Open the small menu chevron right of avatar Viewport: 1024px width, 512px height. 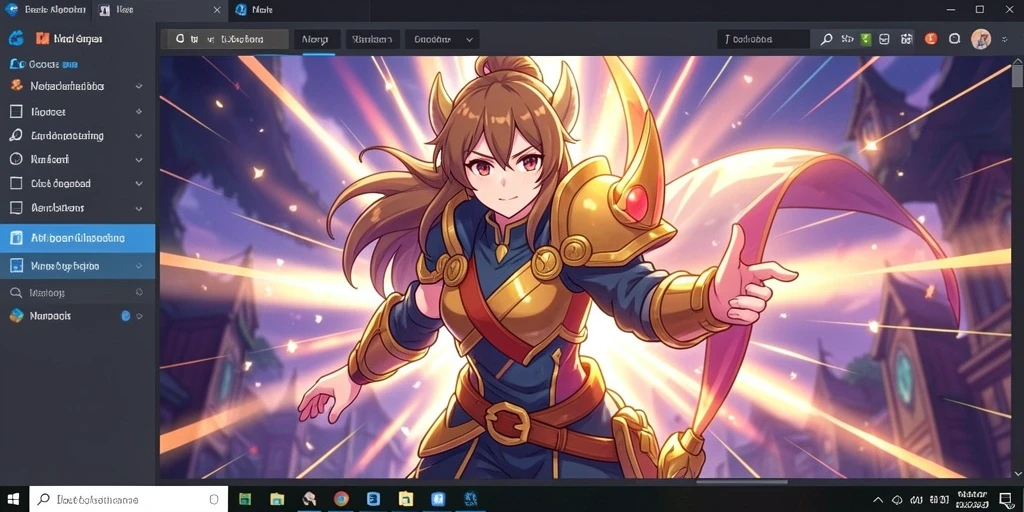coord(1004,40)
